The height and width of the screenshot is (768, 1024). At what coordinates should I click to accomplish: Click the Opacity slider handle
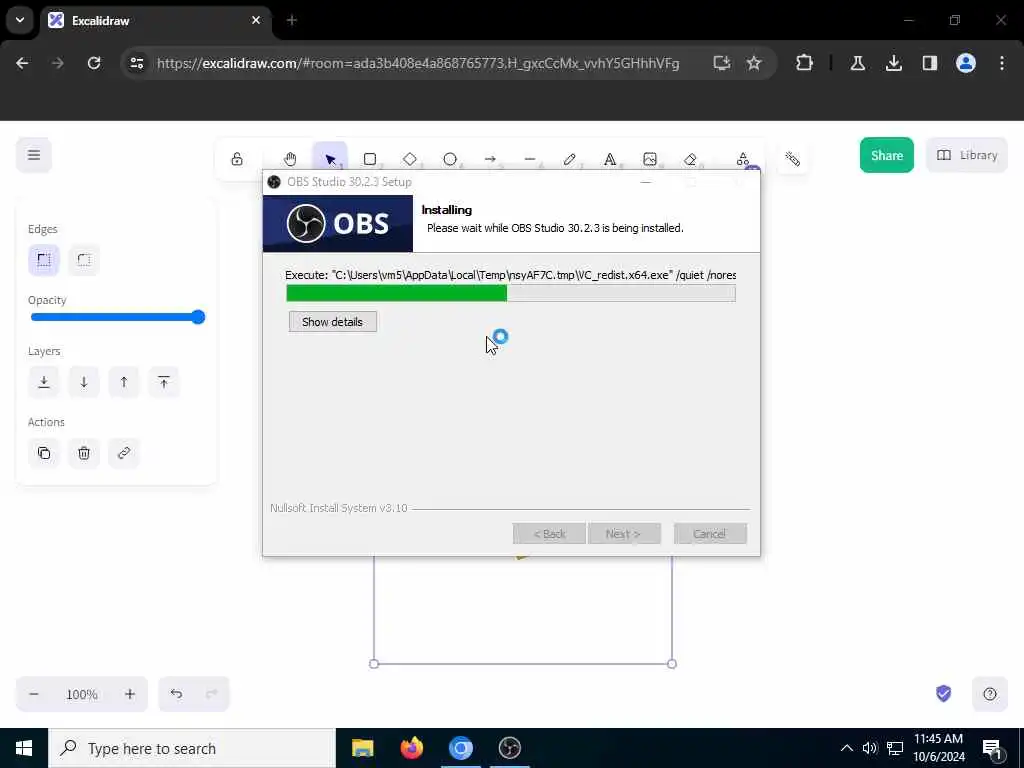click(198, 317)
